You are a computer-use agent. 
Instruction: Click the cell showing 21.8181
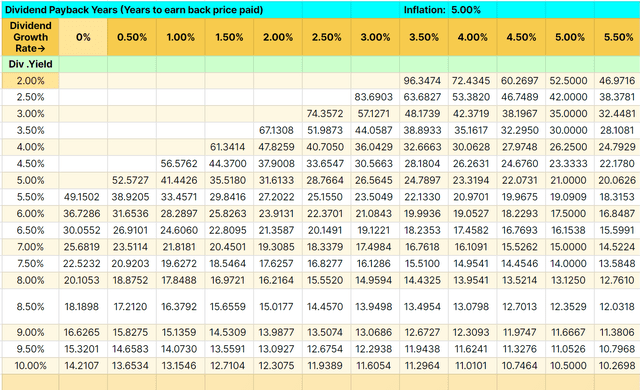180,247
